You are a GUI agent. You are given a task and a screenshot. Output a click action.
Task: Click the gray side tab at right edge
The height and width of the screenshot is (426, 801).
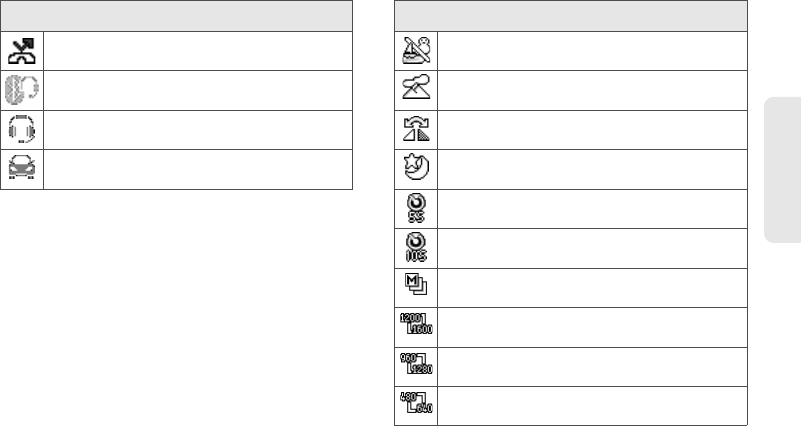783,170
